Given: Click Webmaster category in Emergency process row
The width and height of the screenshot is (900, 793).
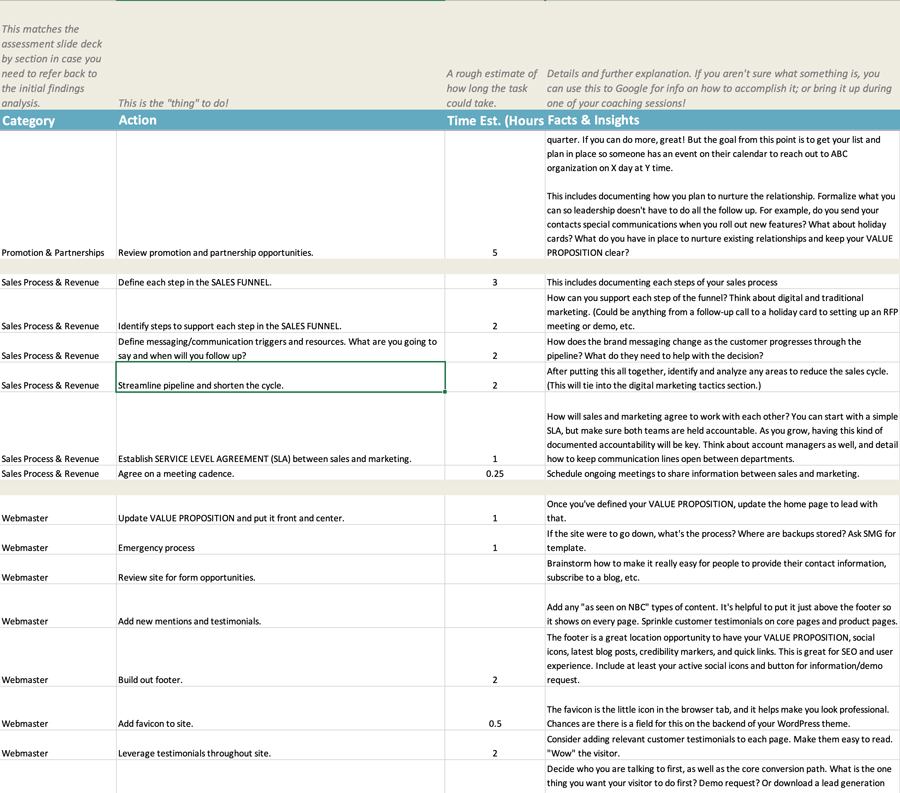Looking at the screenshot, I should pyautogui.click(x=57, y=540).
